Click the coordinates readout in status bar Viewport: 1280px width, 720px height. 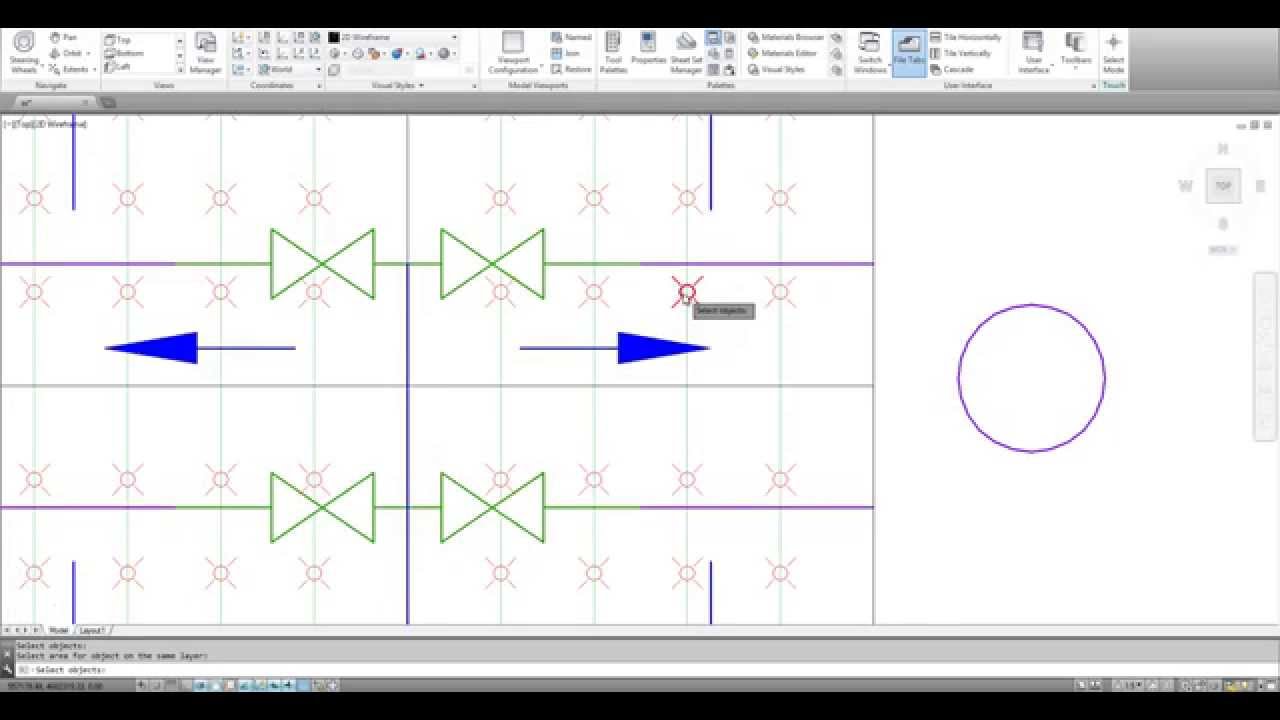point(55,685)
